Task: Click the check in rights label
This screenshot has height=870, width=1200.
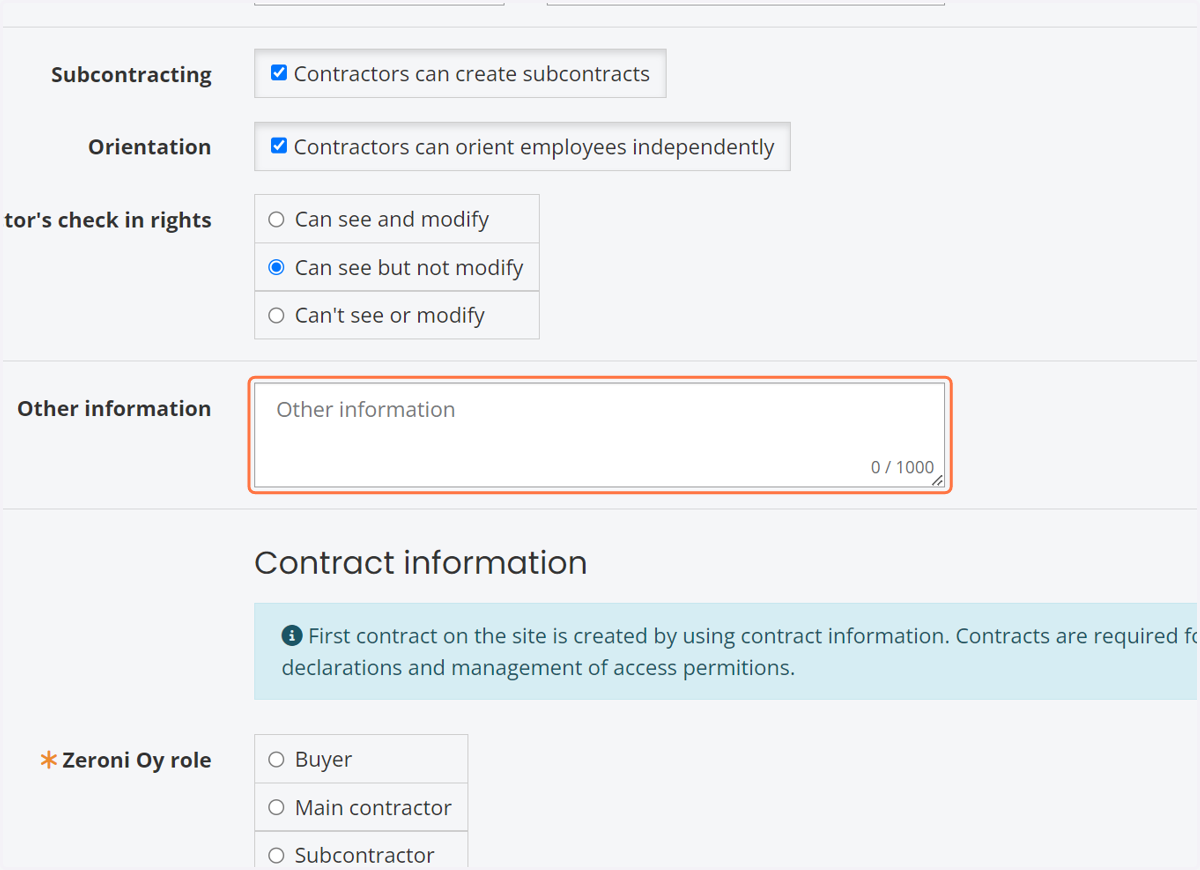Action: 107,220
